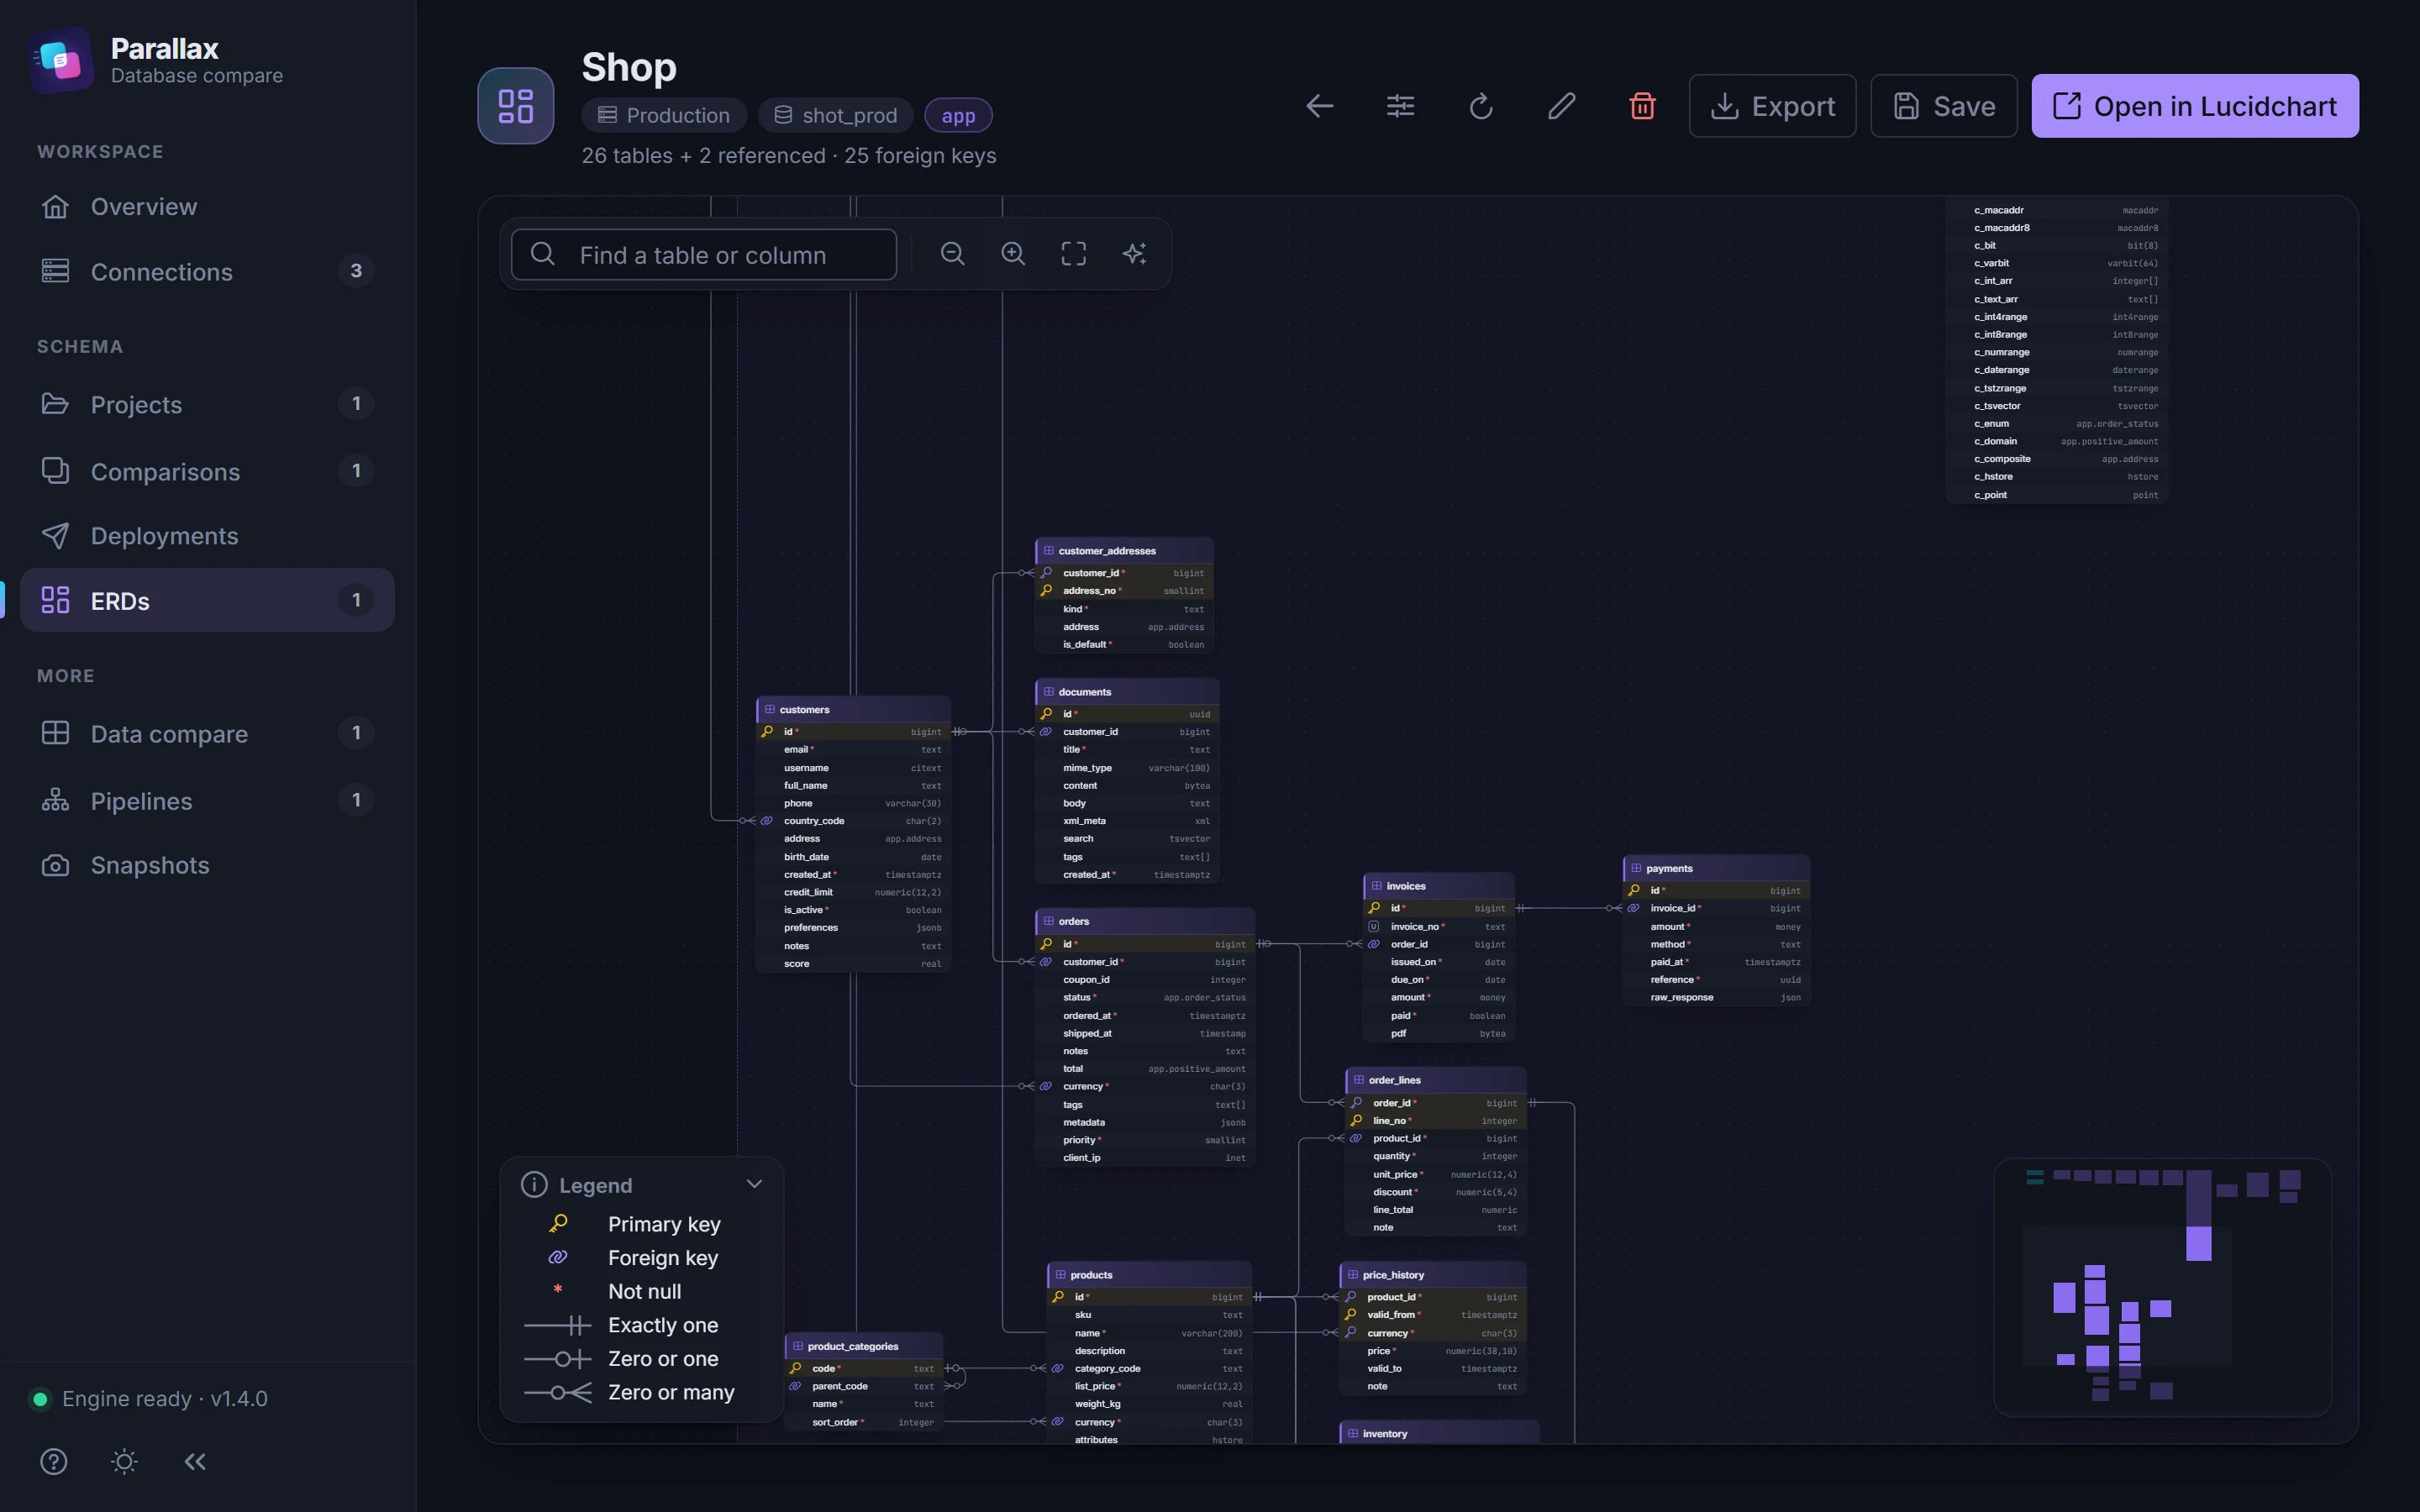Select the customers table header
The width and height of the screenshot is (2420, 1512).
coord(853,709)
